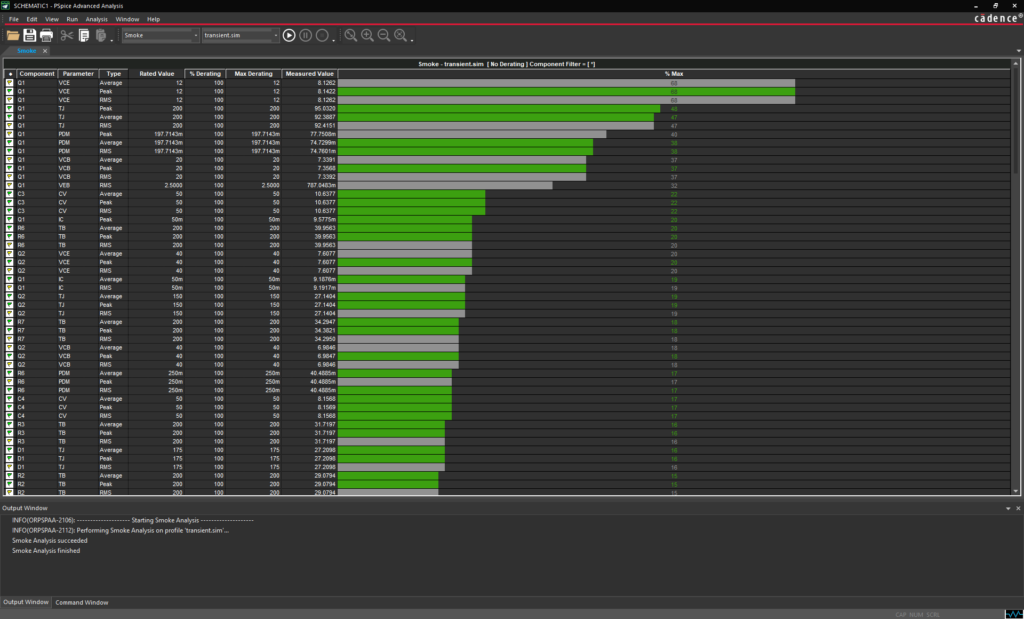Viewport: 1024px width, 619px height.
Task: Click the flag icon for Q1 VEB RMS
Action: (x=10, y=185)
